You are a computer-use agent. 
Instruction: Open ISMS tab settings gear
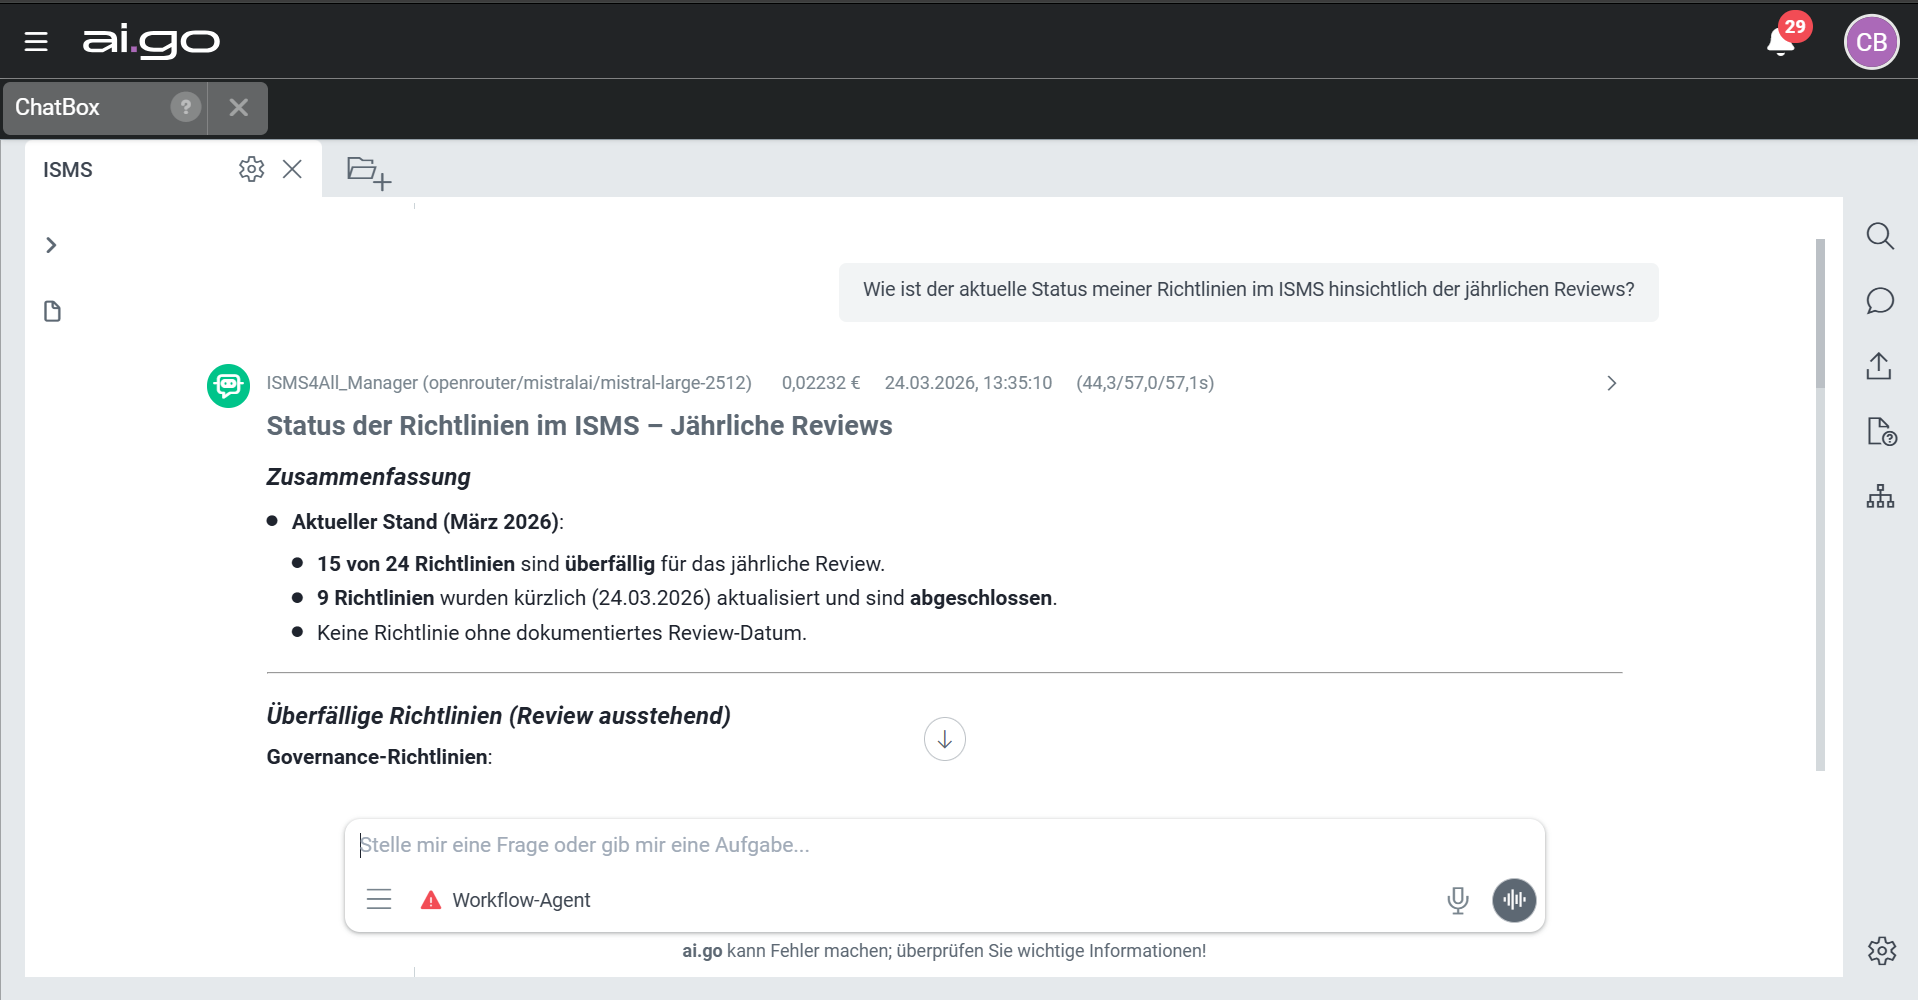pyautogui.click(x=251, y=169)
